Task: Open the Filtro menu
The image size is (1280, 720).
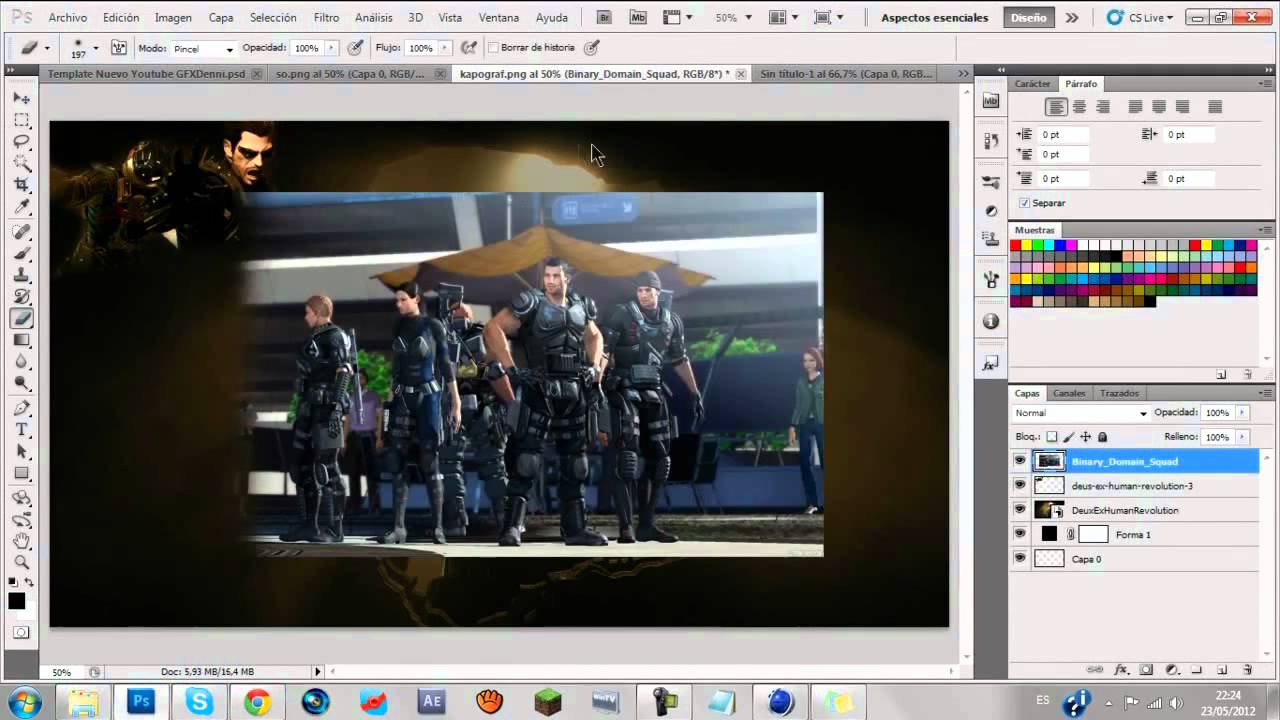Action: click(326, 18)
